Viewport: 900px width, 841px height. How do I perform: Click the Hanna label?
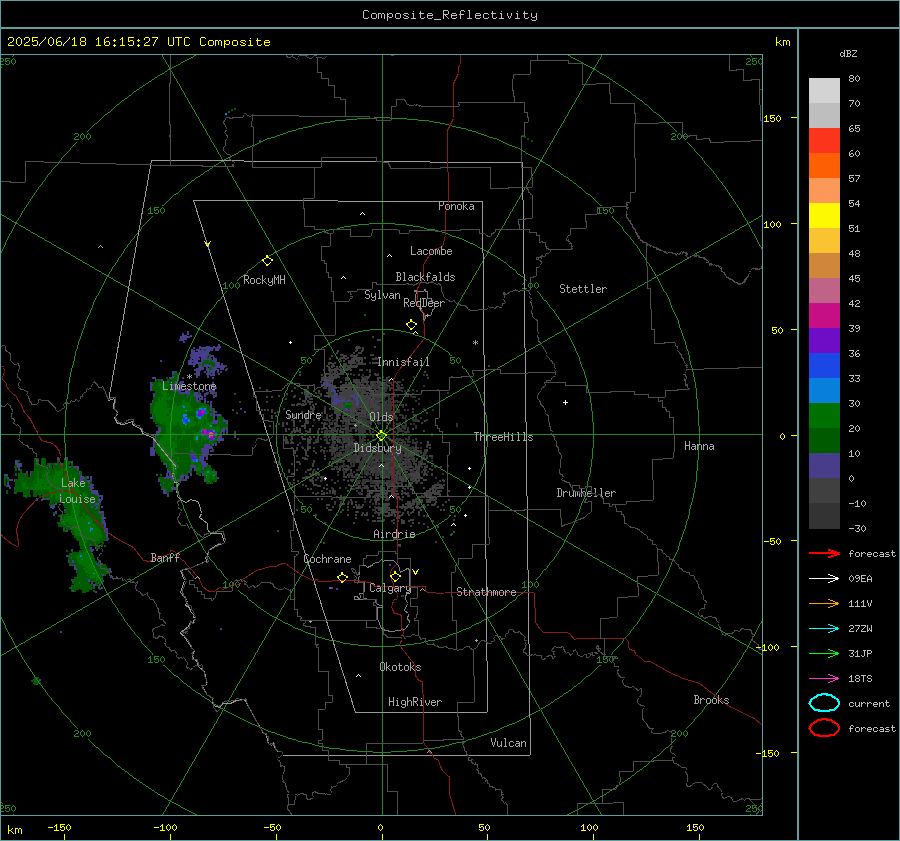coord(699,446)
